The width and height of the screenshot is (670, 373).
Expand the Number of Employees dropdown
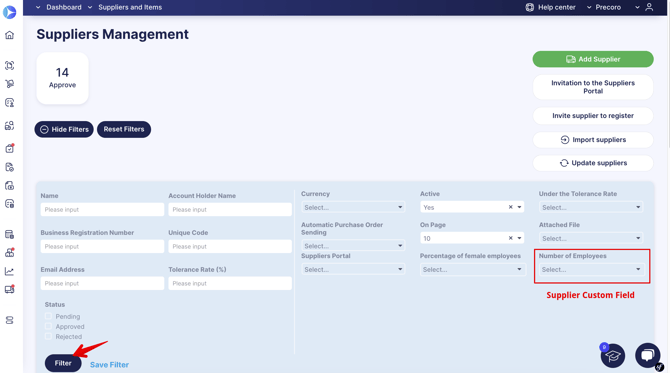[x=591, y=270]
